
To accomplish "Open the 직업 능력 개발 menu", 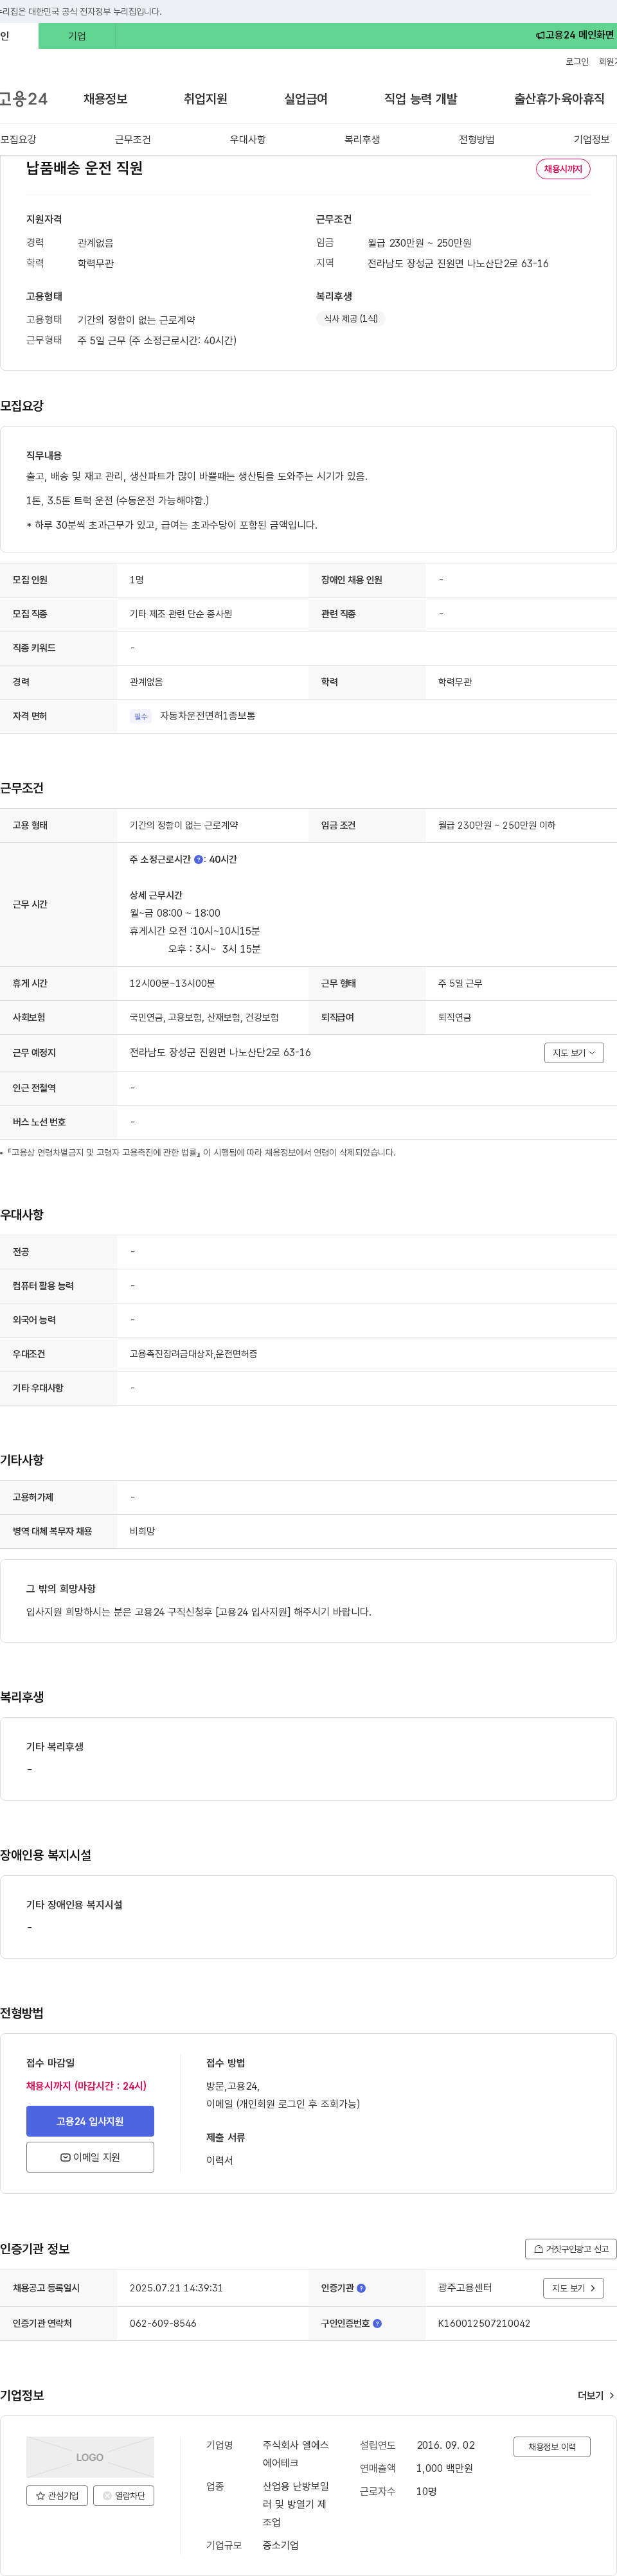I will coord(420,99).
